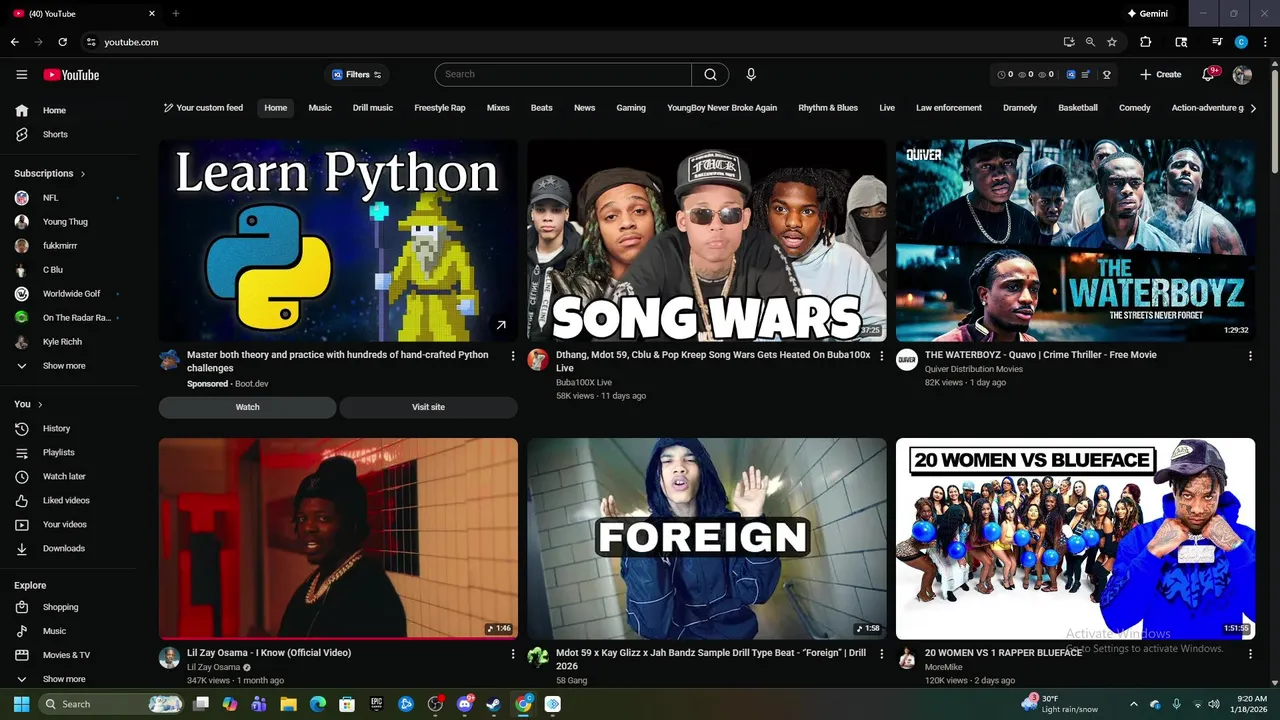Click the YouTube logo
Image resolution: width=1280 pixels, height=720 pixels.
[x=71, y=75]
